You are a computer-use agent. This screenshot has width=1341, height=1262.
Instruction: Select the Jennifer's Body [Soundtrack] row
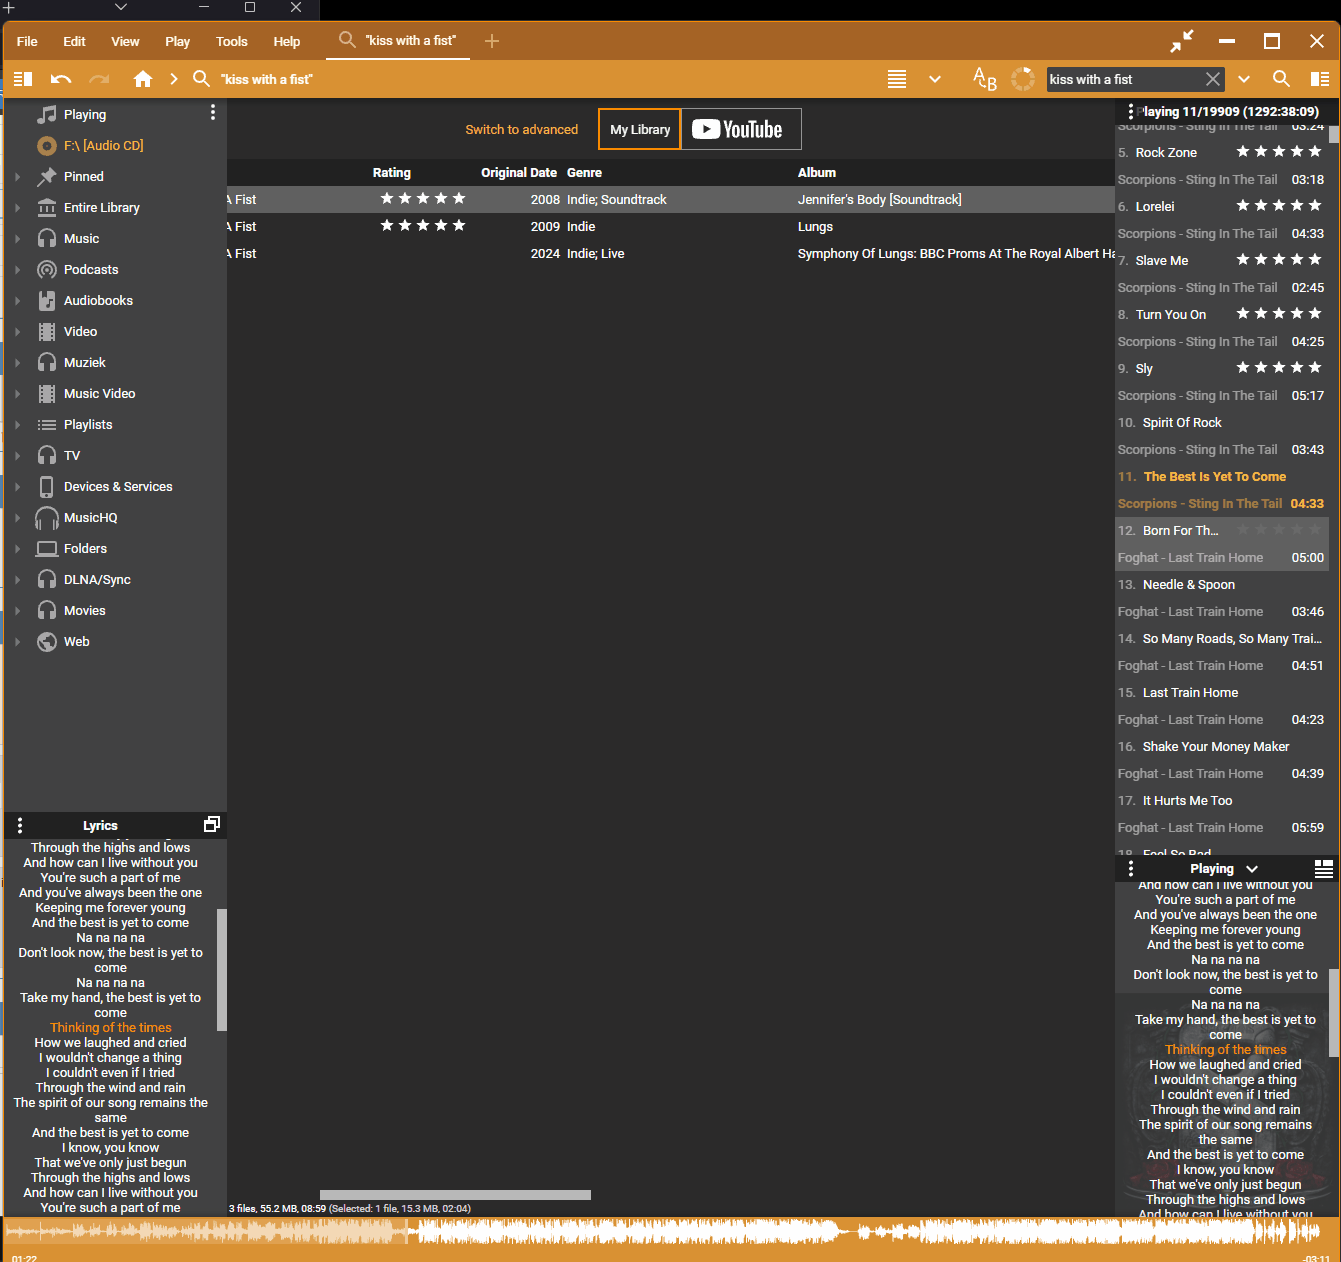tap(670, 199)
